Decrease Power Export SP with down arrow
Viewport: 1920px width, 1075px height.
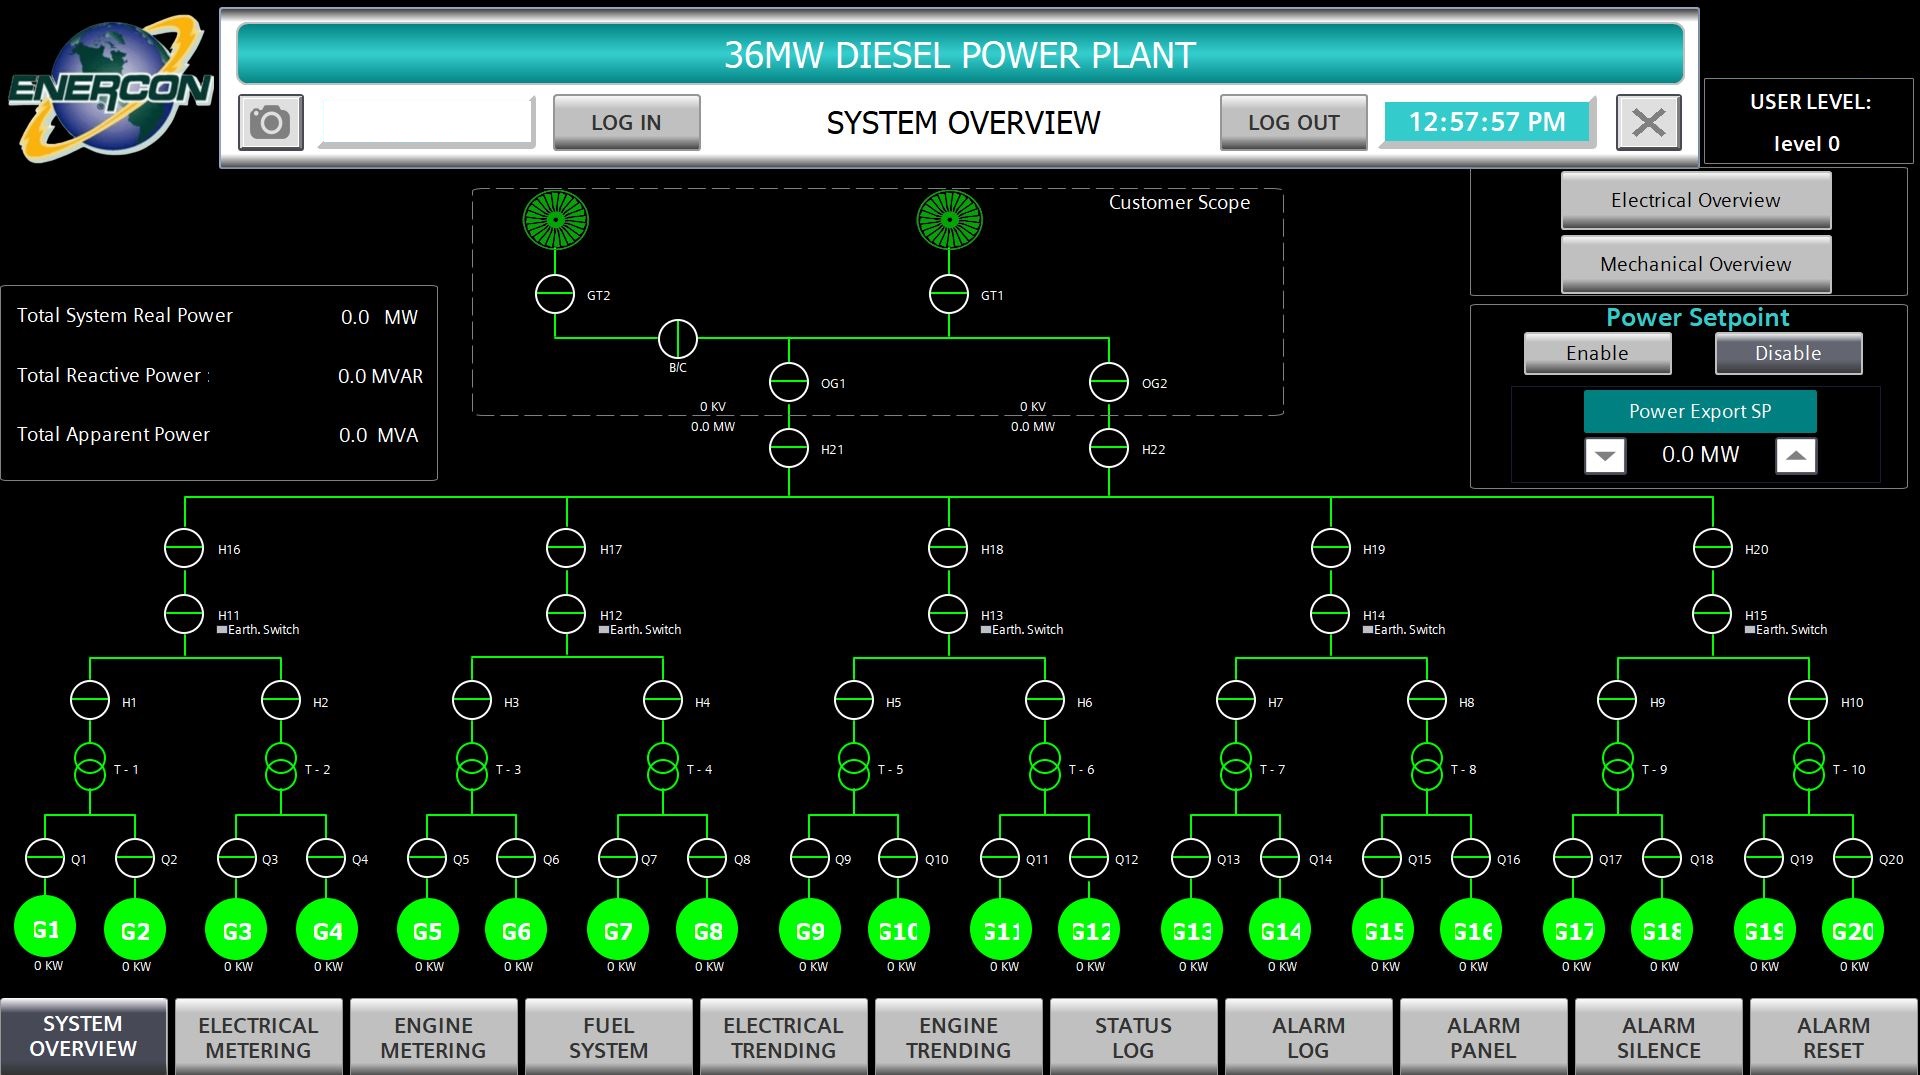tap(1605, 455)
